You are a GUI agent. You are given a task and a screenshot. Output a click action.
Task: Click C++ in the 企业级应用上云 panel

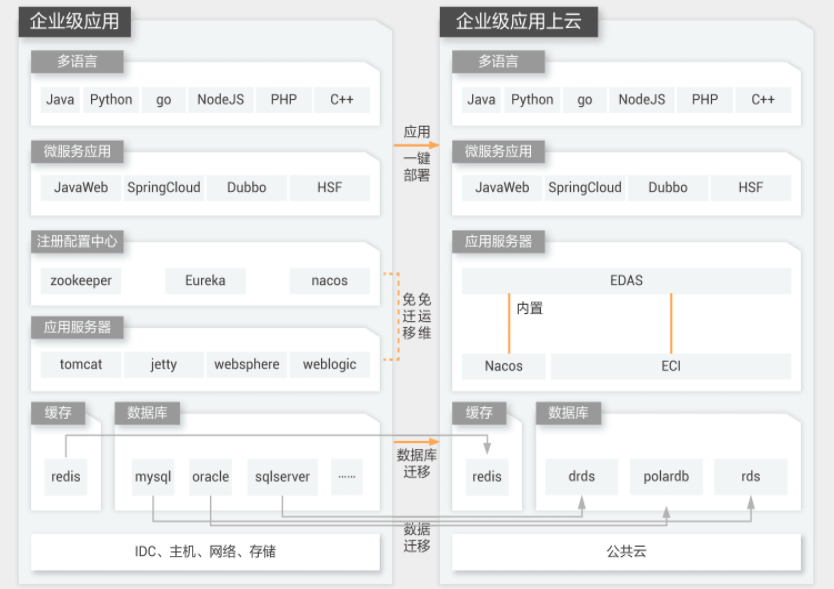tap(763, 99)
